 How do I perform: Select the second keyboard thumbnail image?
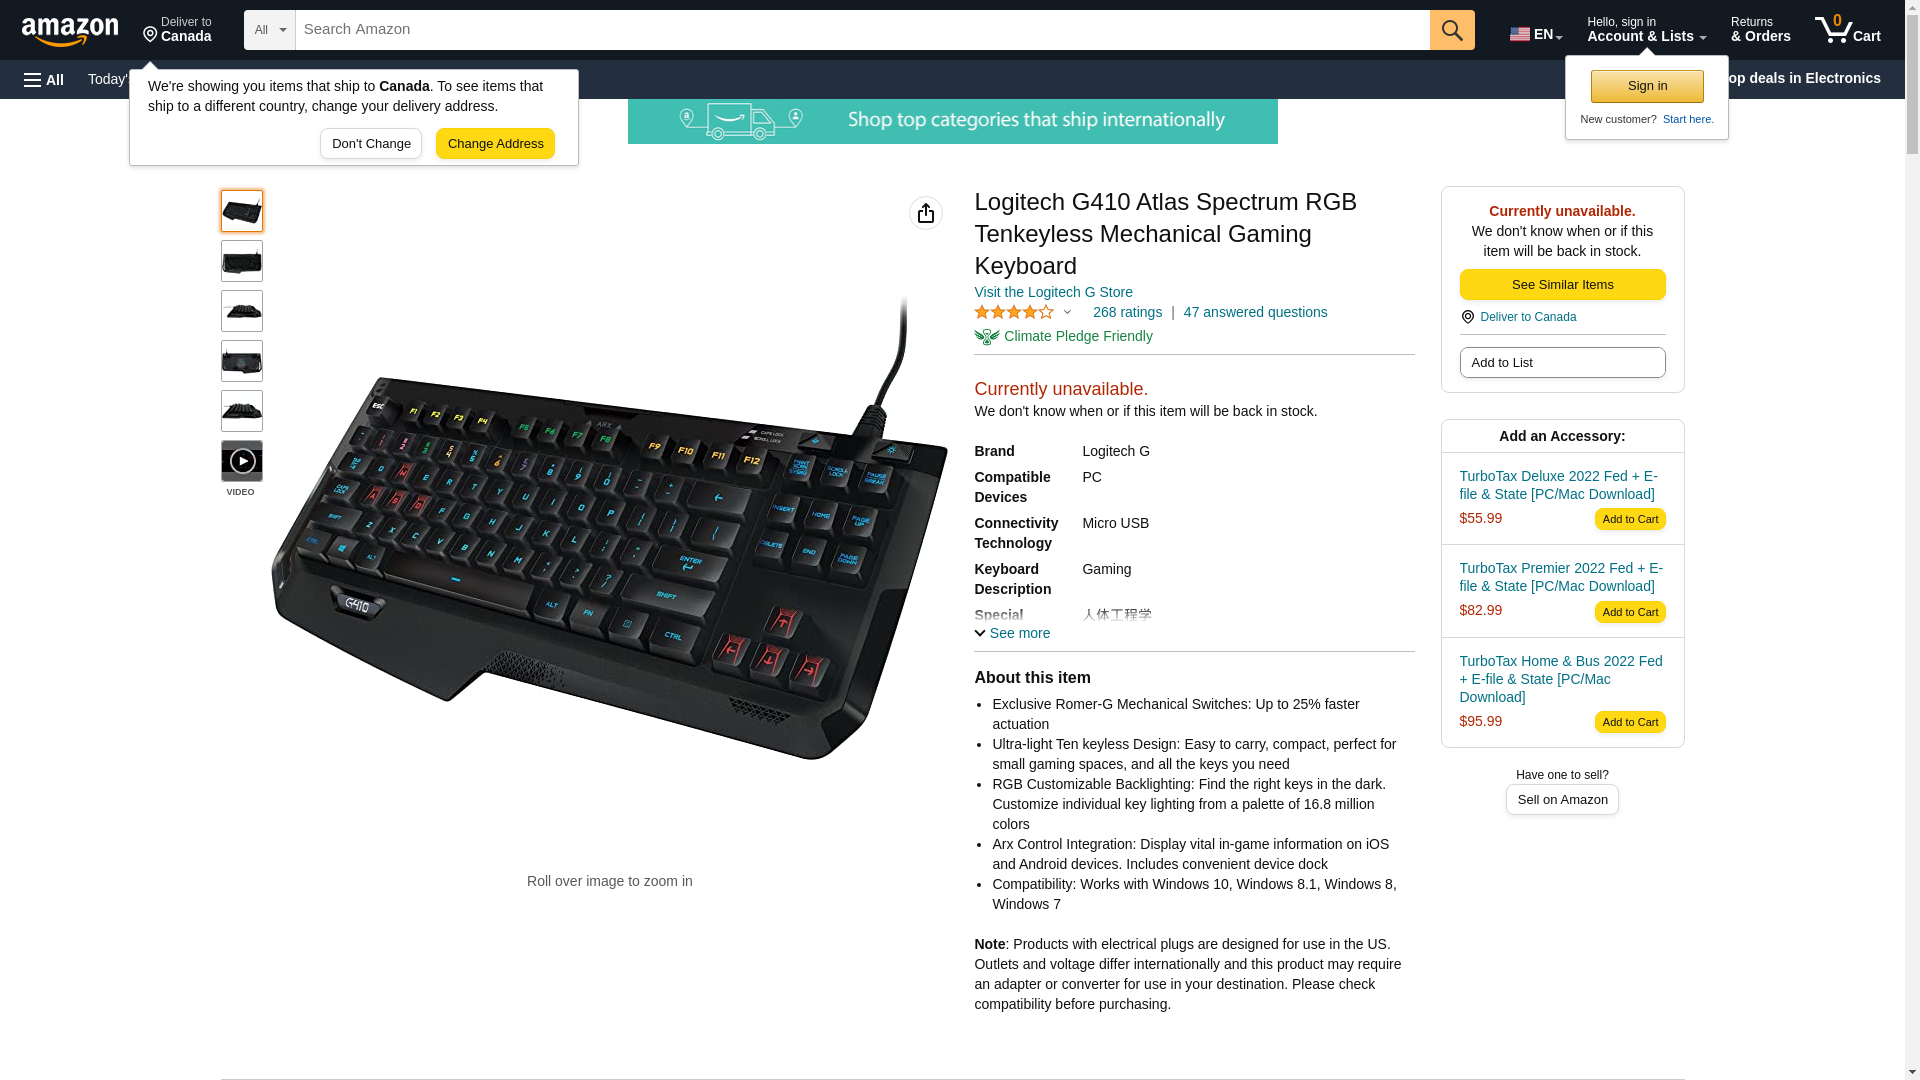[242, 261]
